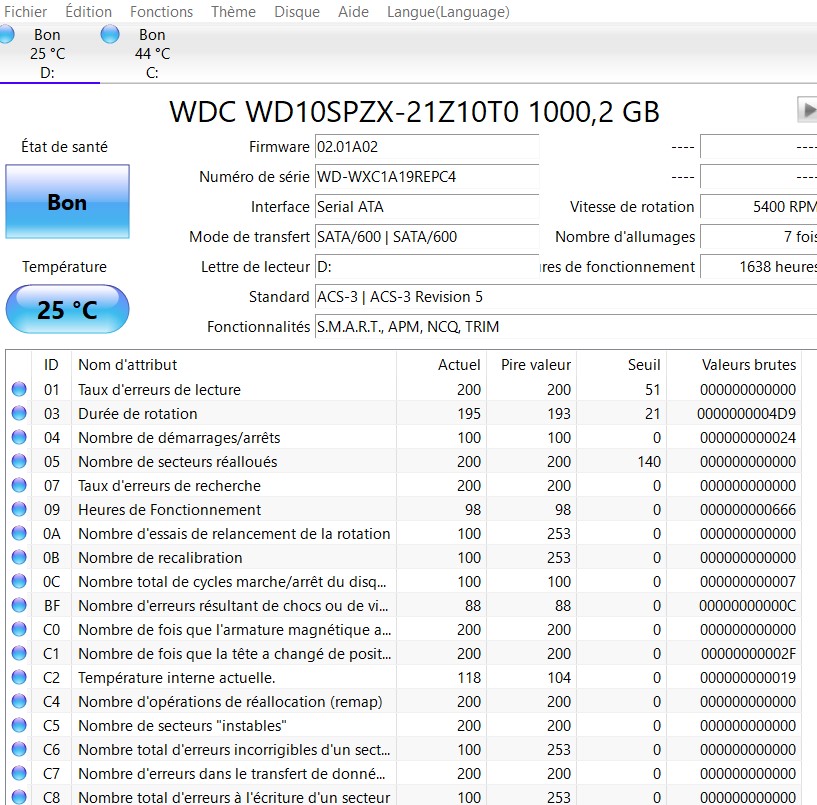Screen dimensions: 817x805
Task: Open the Langue(Language) menu
Action: pos(448,11)
